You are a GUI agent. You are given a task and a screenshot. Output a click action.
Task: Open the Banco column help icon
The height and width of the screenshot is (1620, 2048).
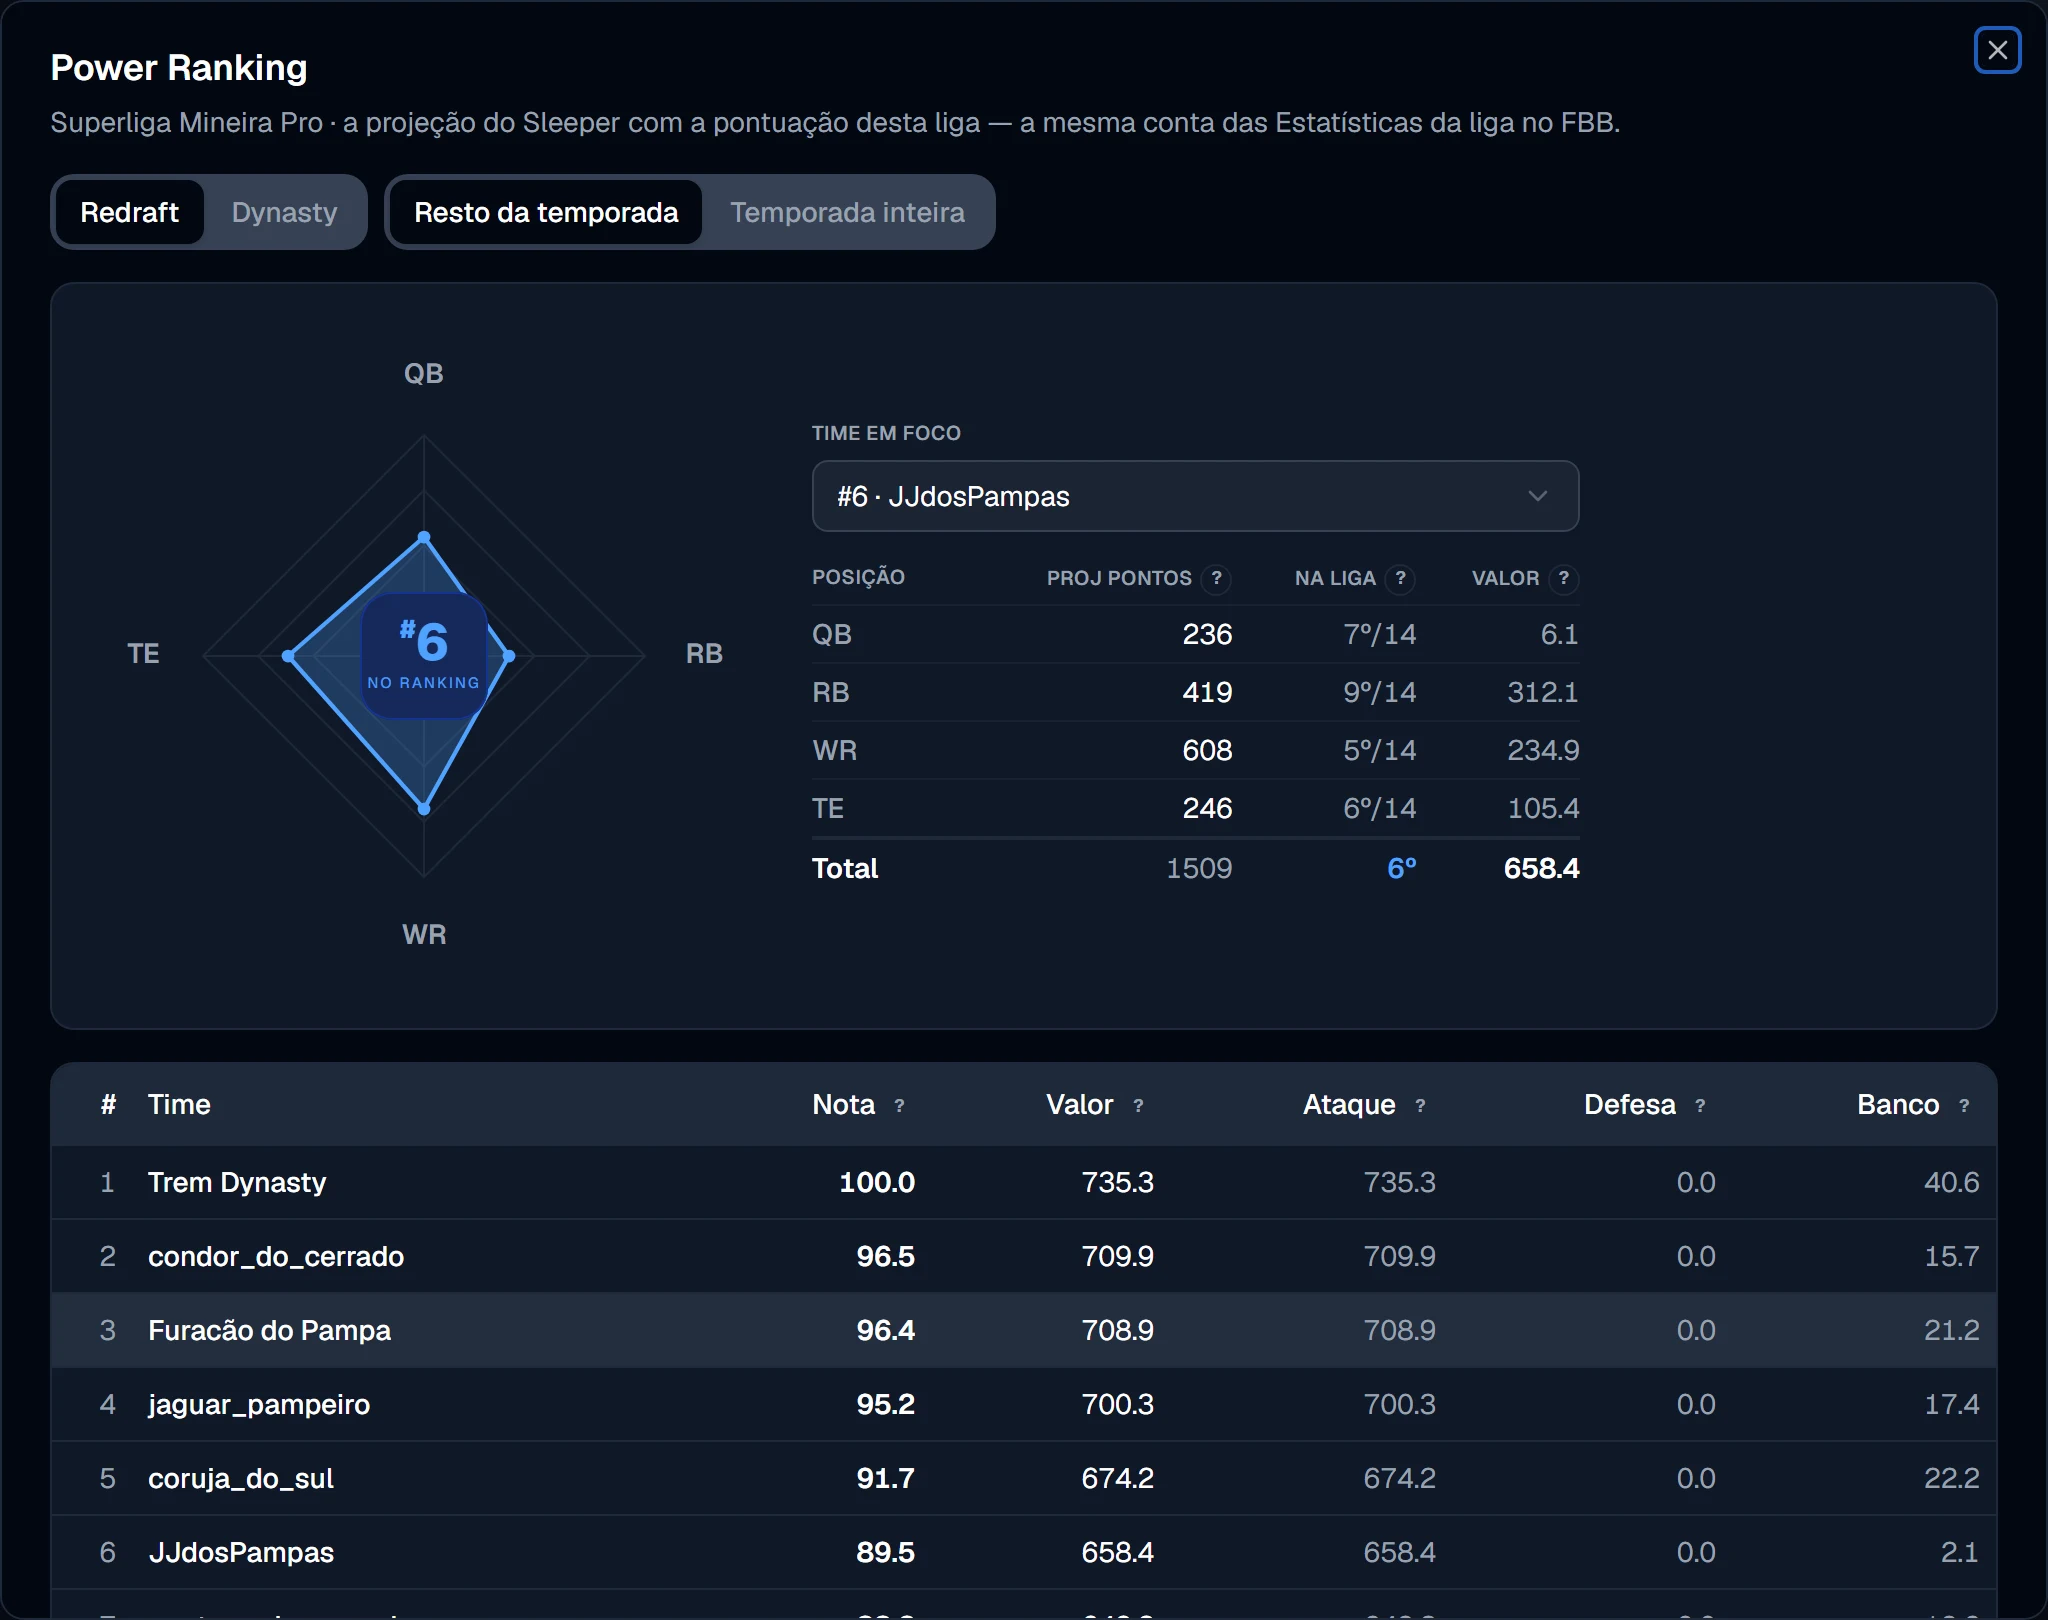tap(1964, 1105)
